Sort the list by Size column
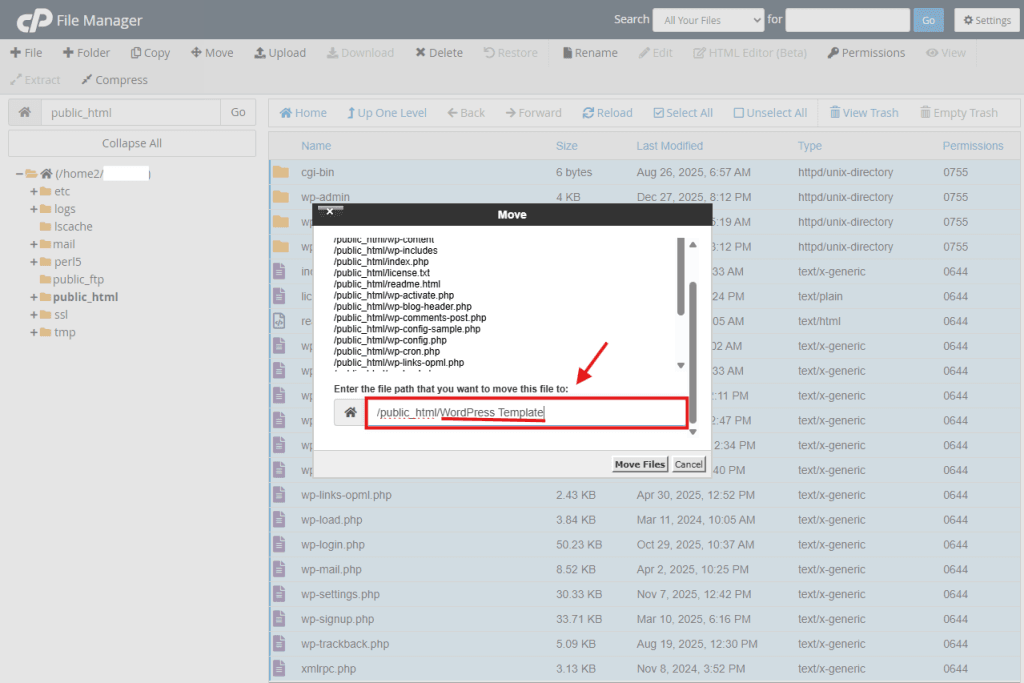 point(566,146)
